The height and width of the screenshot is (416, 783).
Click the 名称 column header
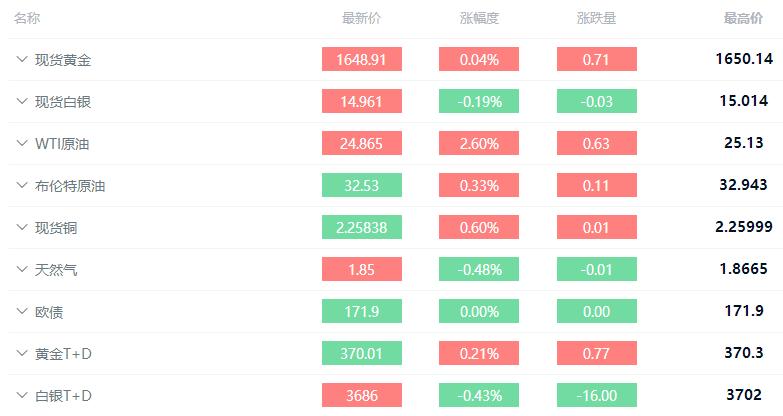point(27,18)
